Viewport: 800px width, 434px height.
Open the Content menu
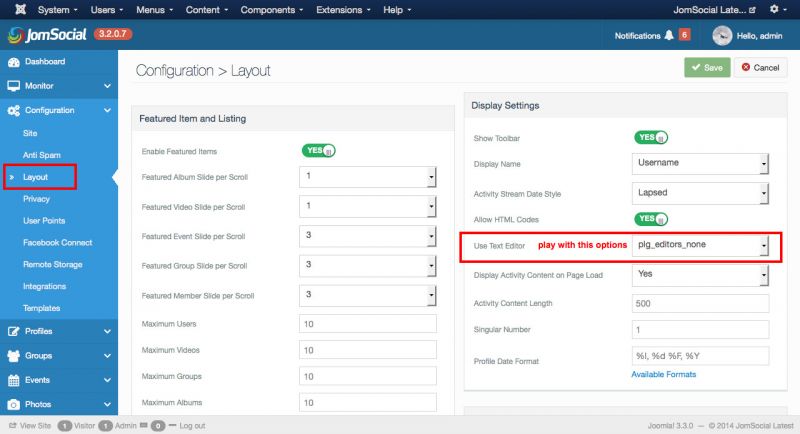click(207, 10)
